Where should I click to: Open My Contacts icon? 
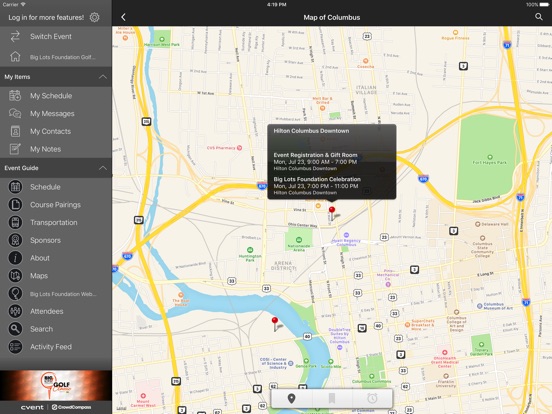15,131
